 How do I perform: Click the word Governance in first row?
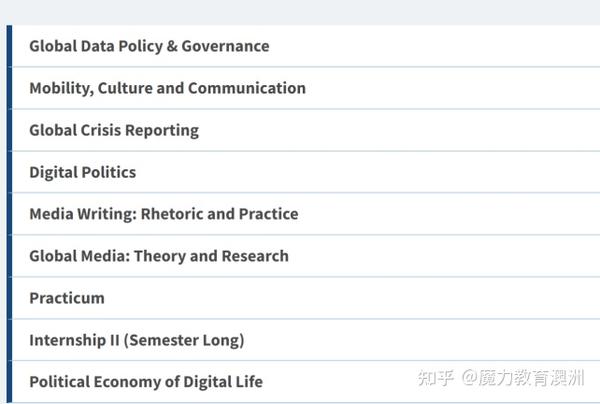pos(225,46)
